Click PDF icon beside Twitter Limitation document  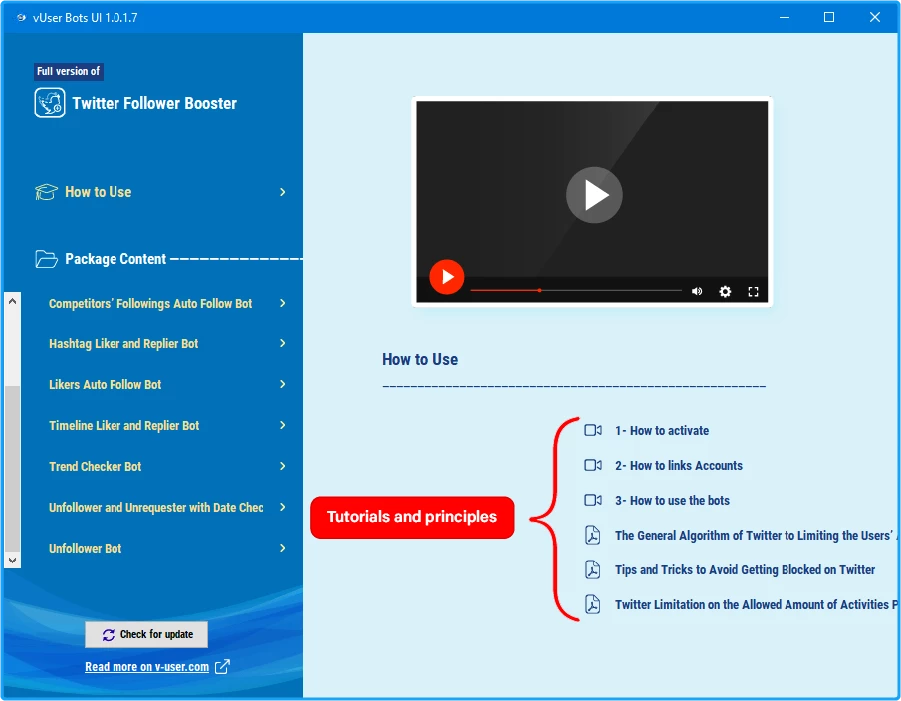[592, 604]
